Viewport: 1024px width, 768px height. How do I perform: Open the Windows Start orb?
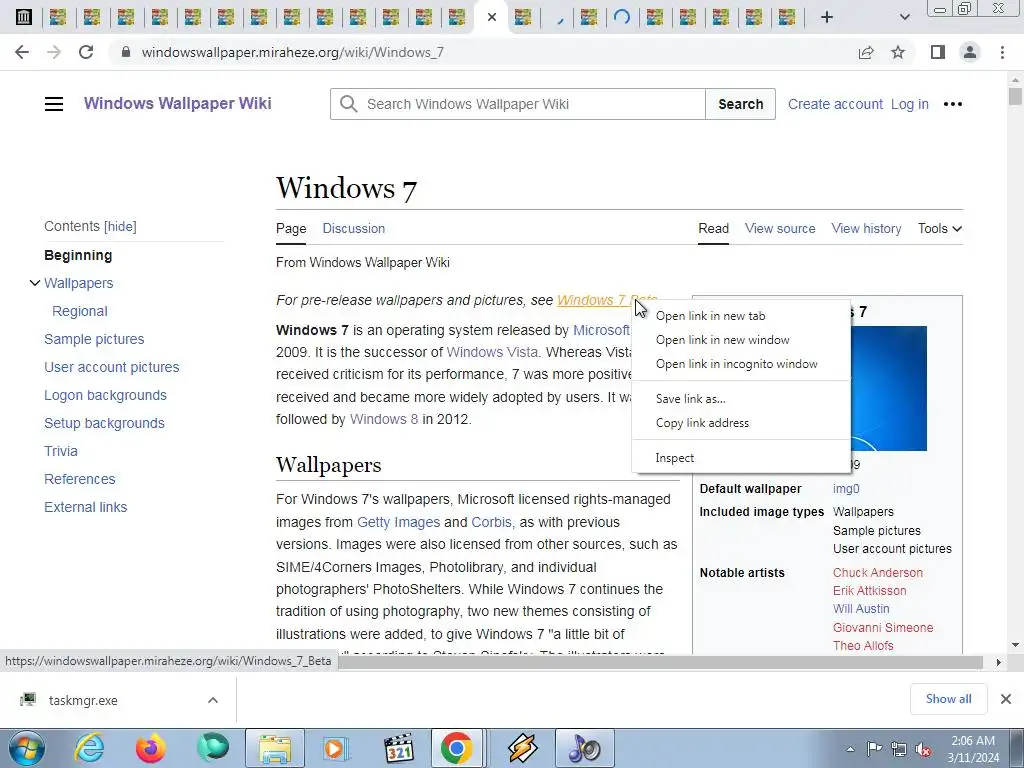25,748
